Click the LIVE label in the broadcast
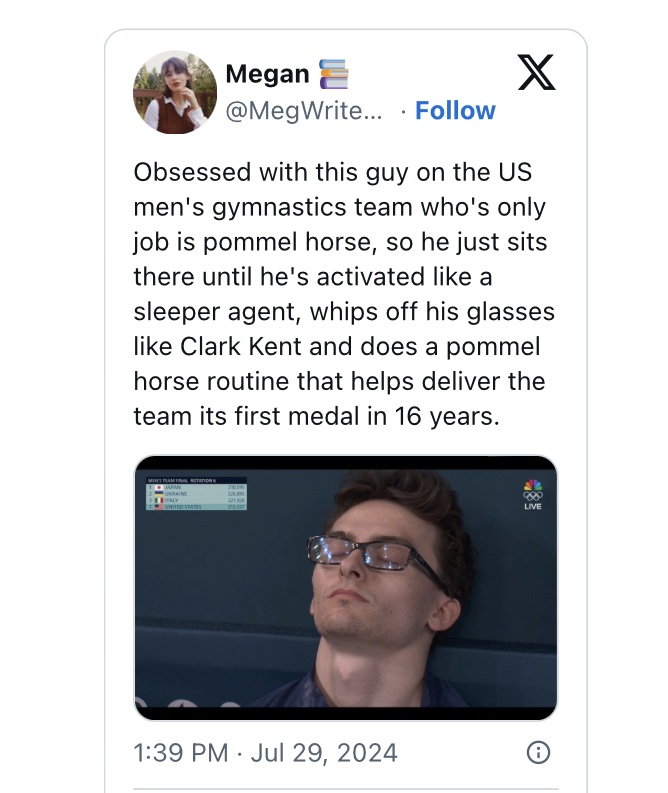Image resolution: width=668 pixels, height=793 pixels. [532, 506]
